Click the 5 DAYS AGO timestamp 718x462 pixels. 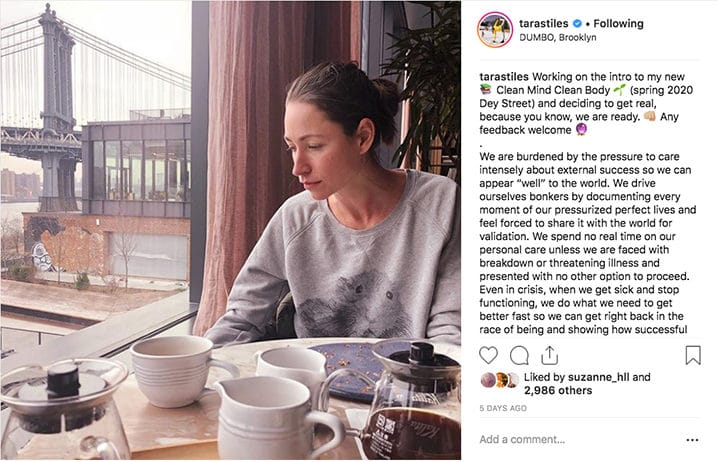pyautogui.click(x=503, y=408)
